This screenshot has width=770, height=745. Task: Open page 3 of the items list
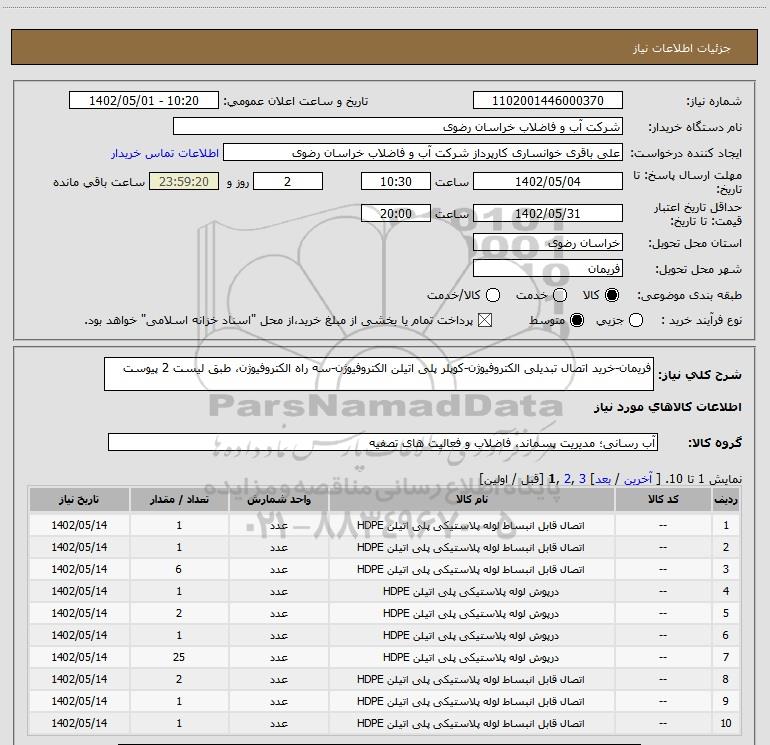pyautogui.click(x=582, y=479)
